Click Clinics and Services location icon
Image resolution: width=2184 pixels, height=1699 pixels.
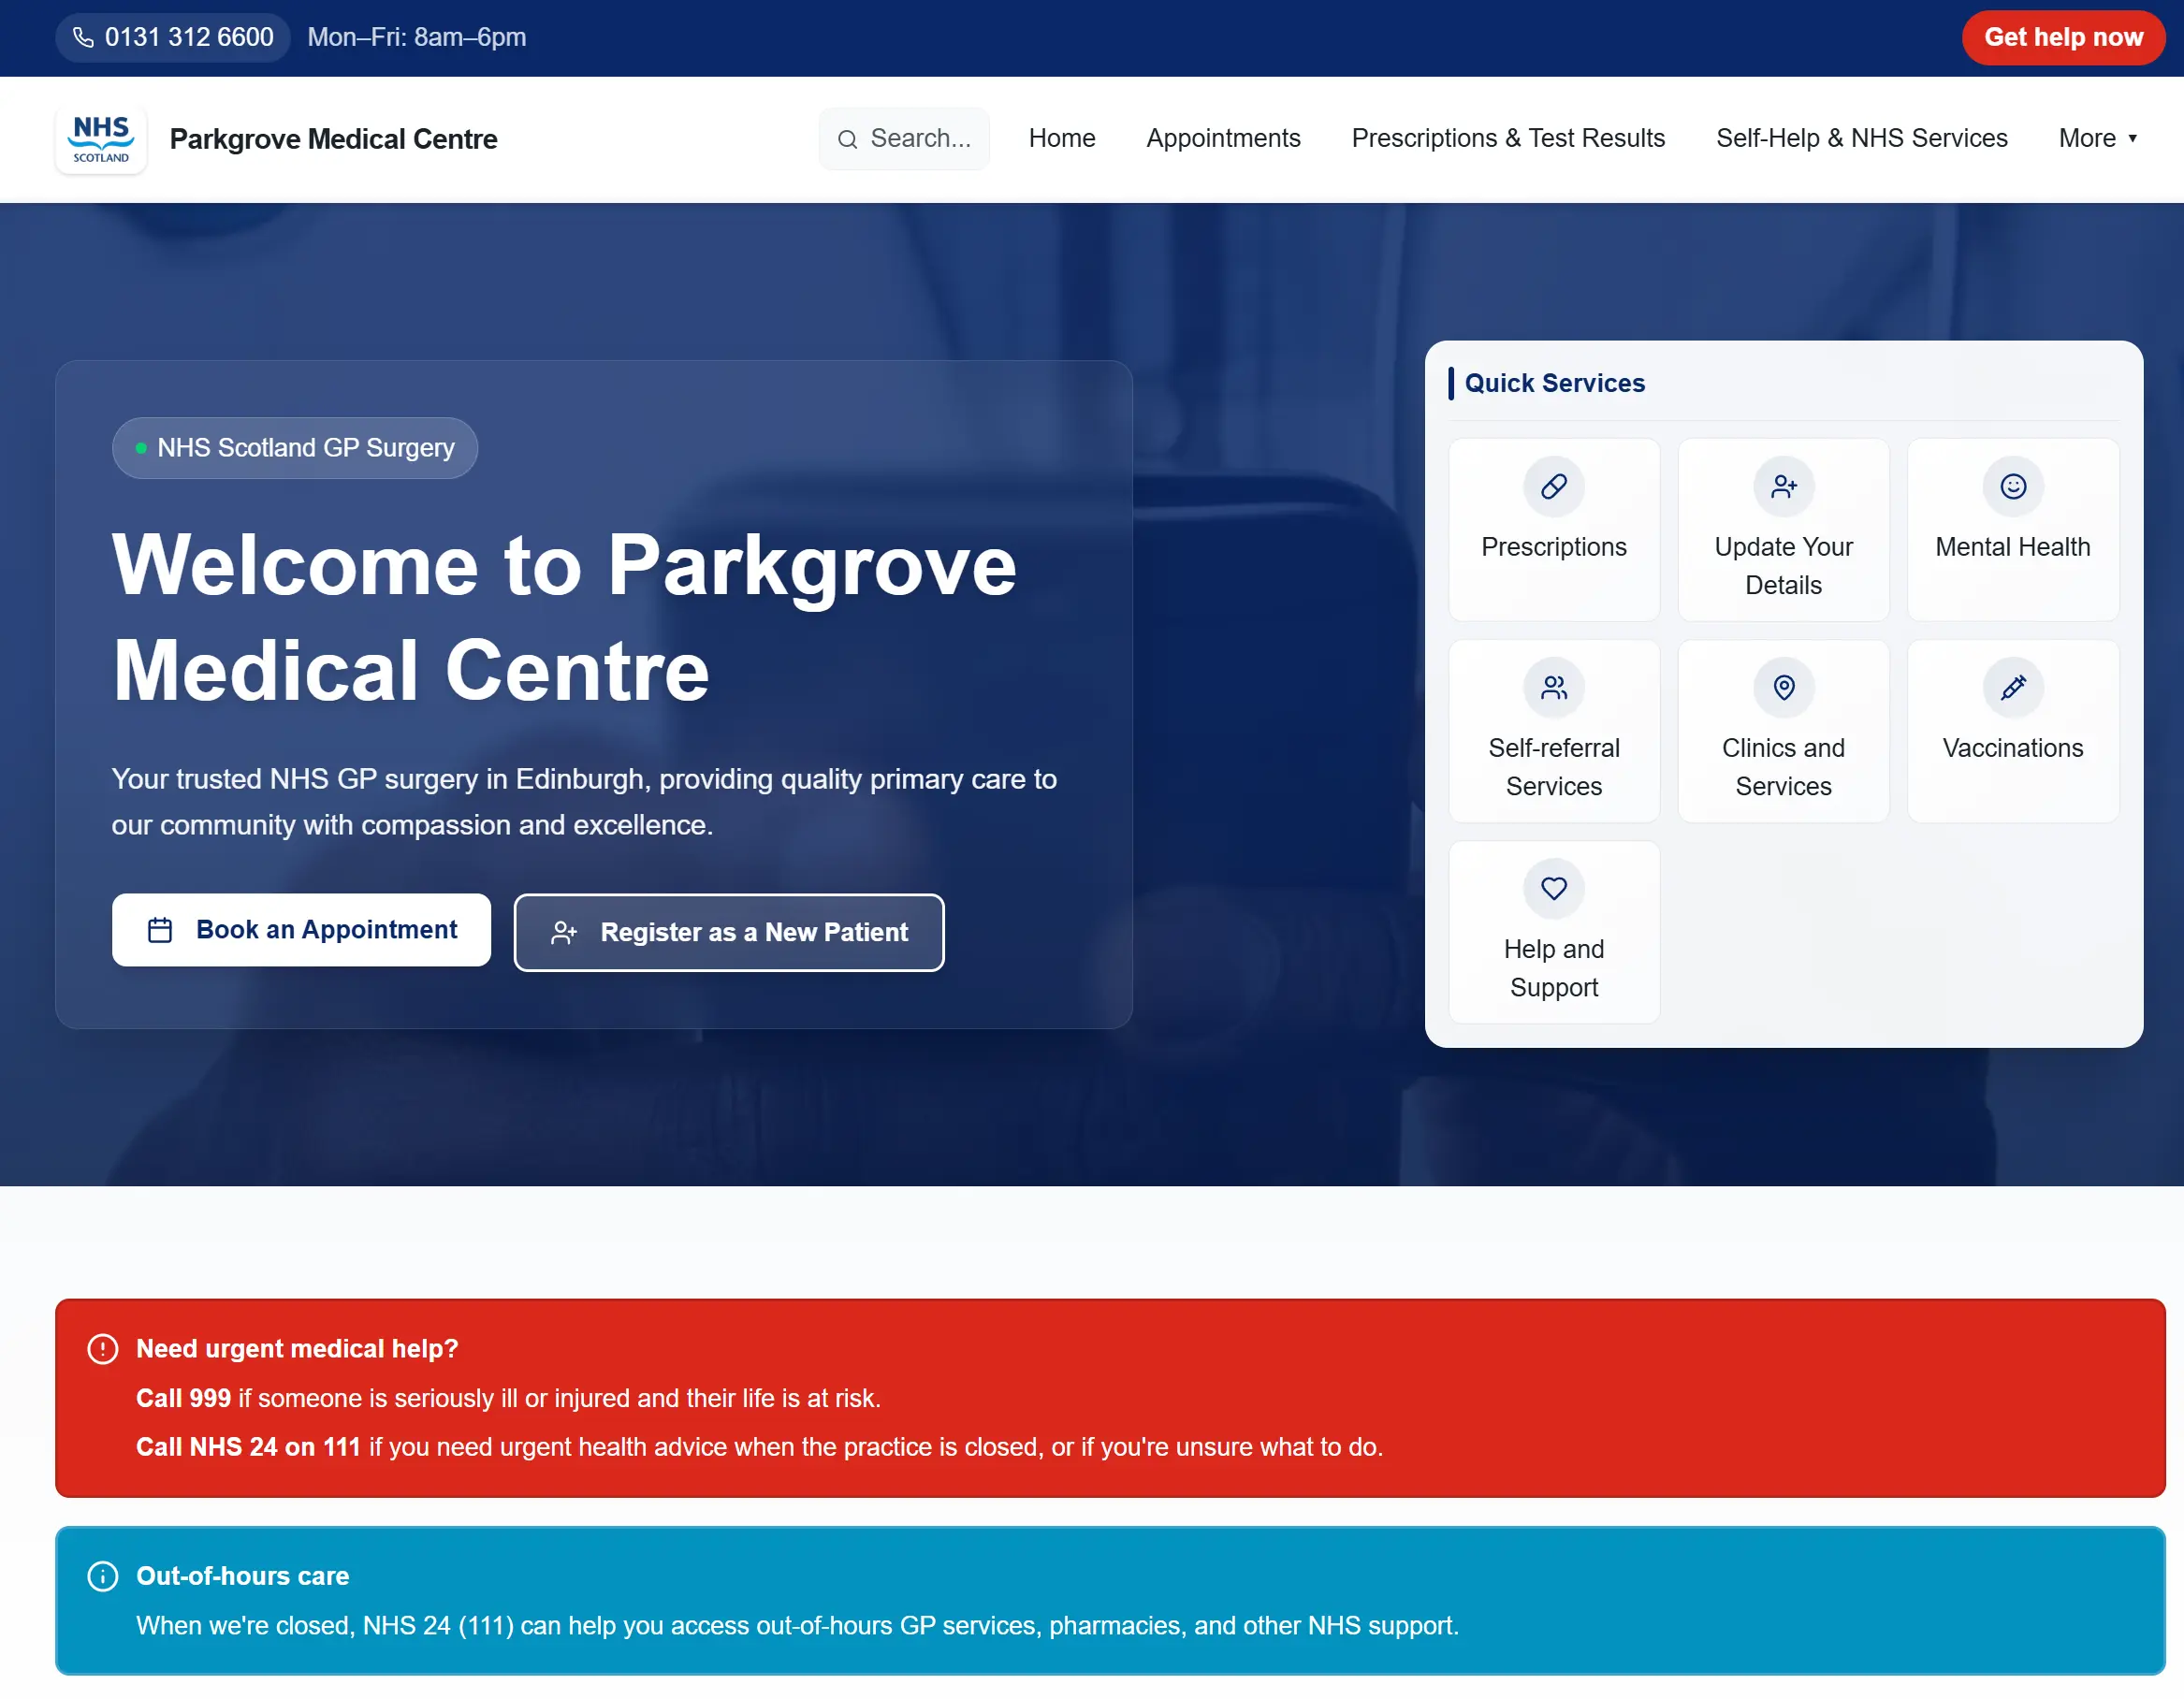point(1783,688)
